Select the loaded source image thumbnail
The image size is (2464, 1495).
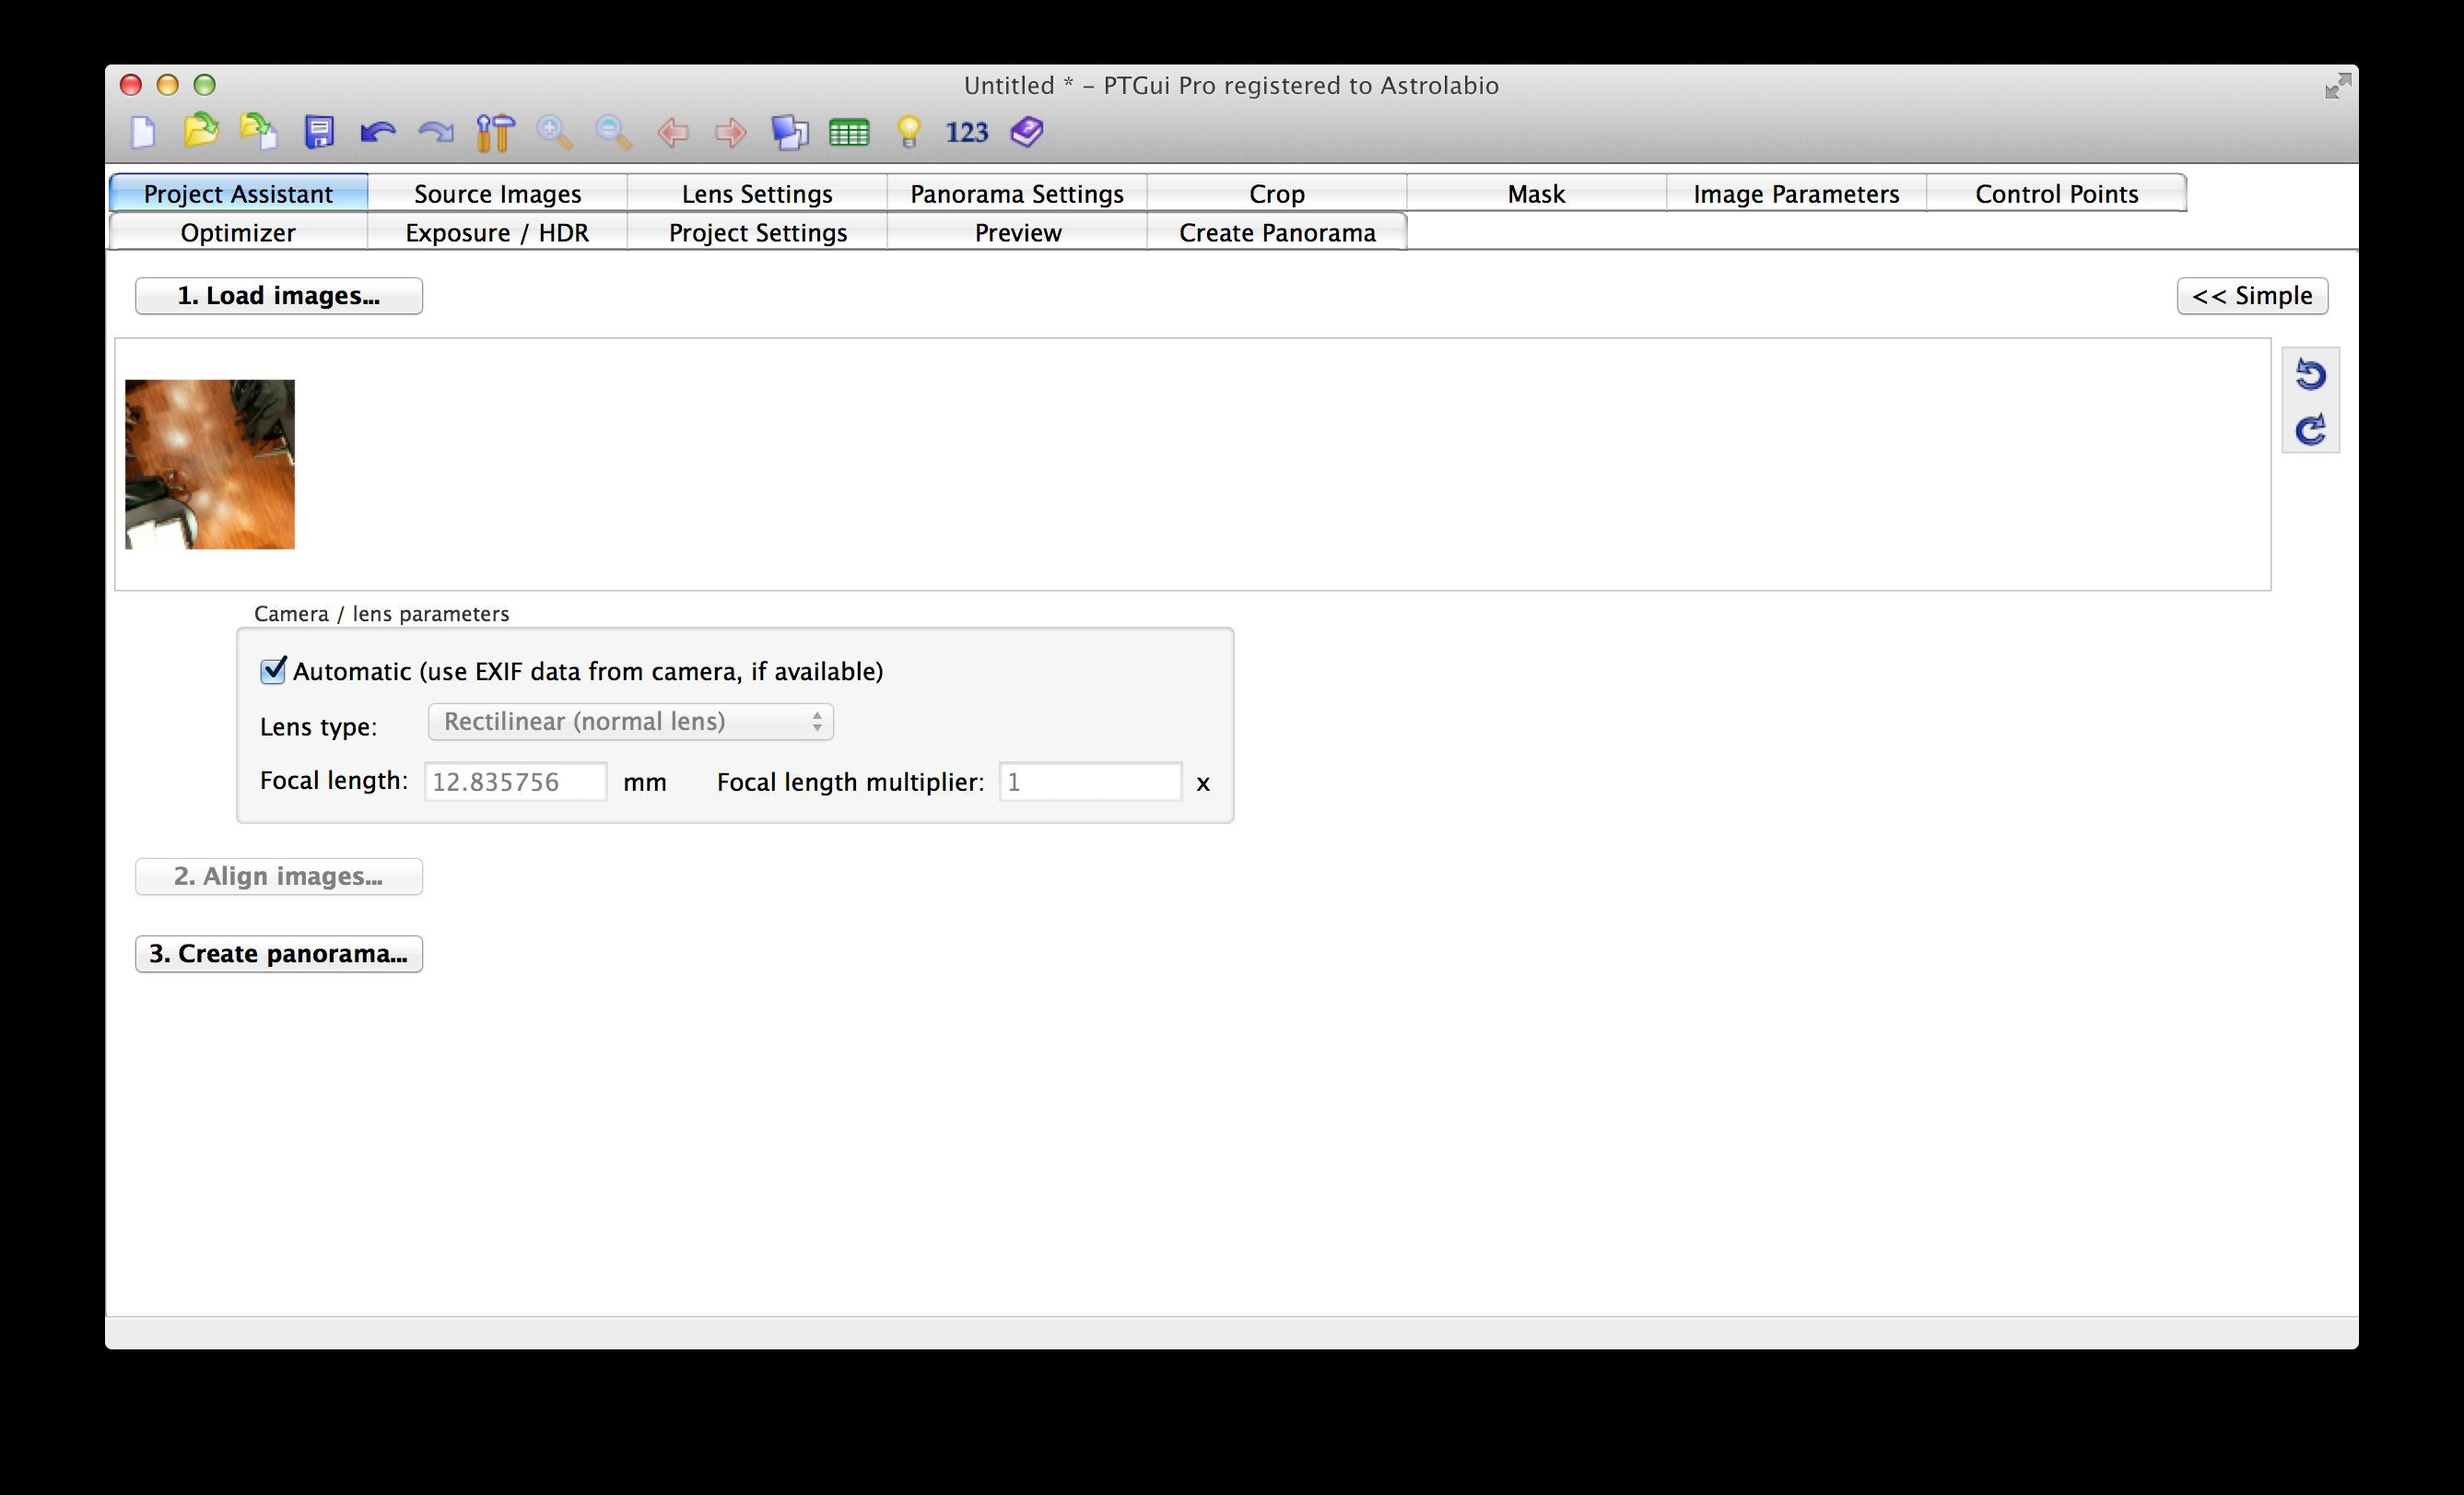point(210,464)
